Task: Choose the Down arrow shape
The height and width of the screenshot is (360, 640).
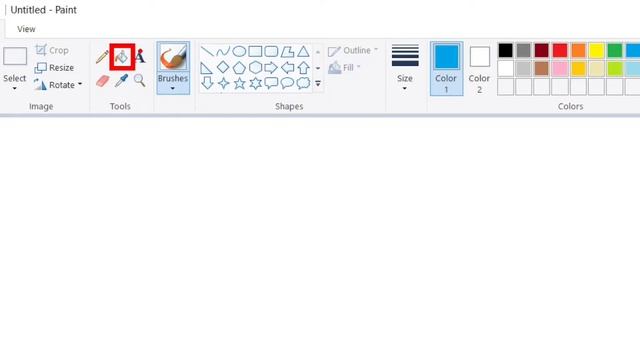Action: 207,83
